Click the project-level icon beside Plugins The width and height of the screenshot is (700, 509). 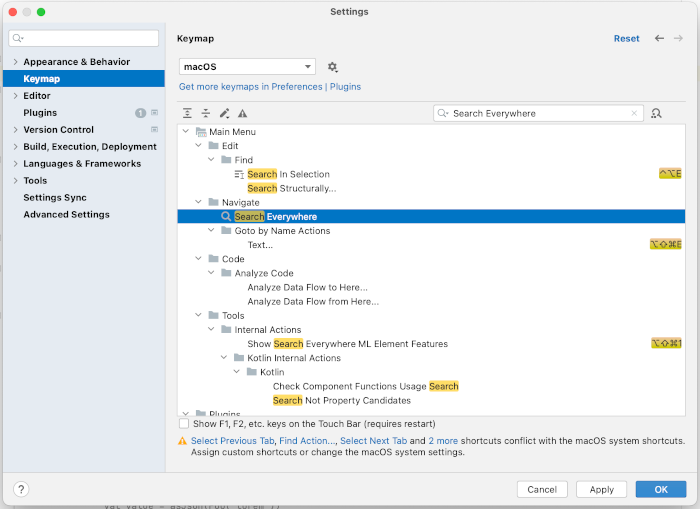pyautogui.click(x=154, y=113)
